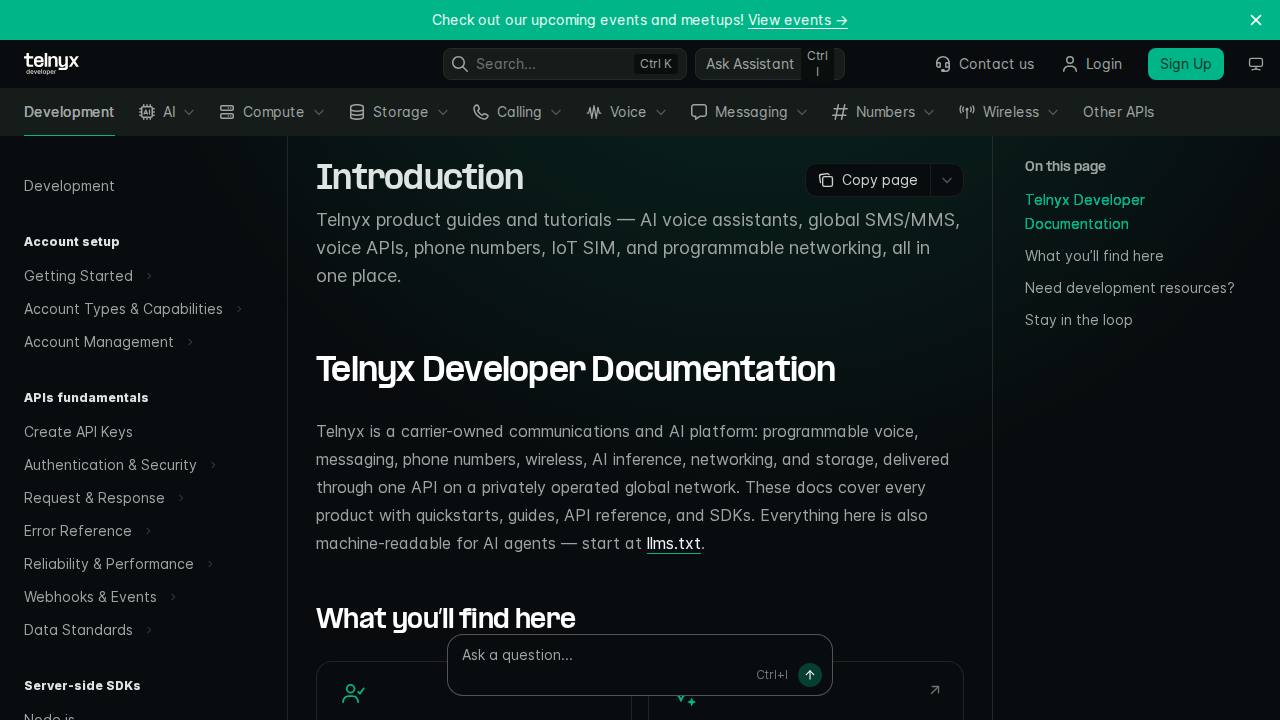Expand Account Types & Capabilities section
This screenshot has height=720, width=1280.
tap(239, 309)
